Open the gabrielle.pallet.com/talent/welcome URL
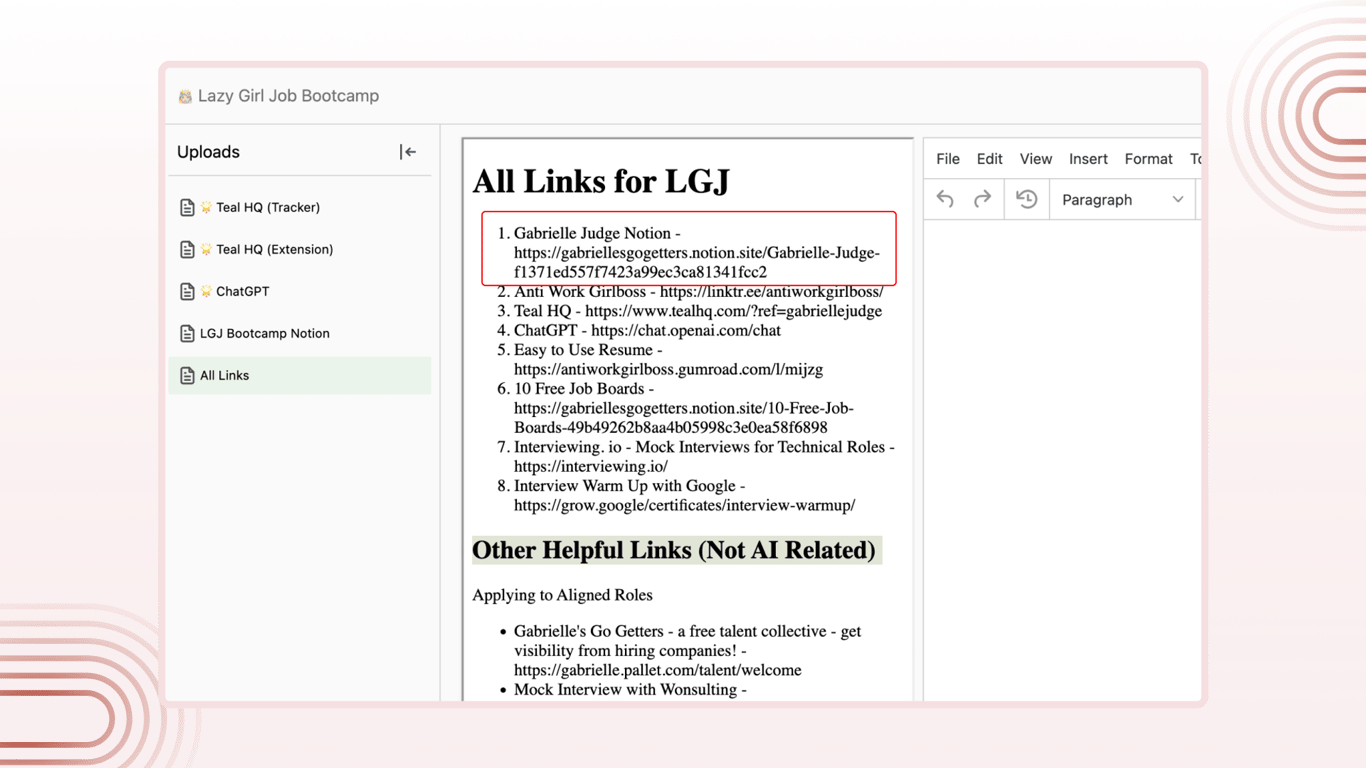The height and width of the screenshot is (768, 1366). (x=658, y=670)
